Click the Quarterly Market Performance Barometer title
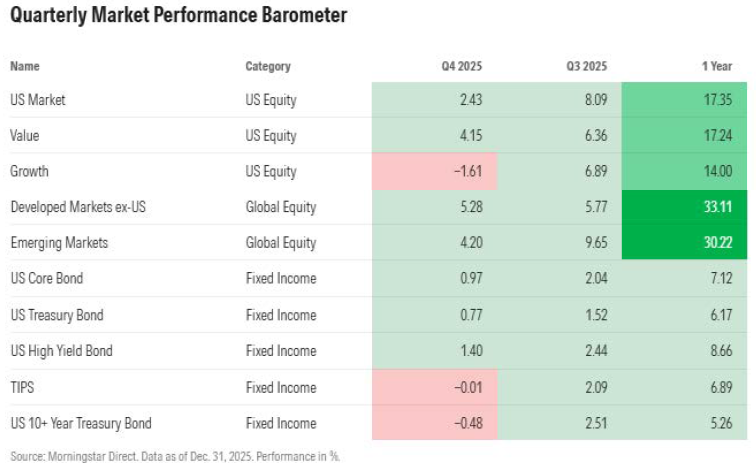This screenshot has width=756, height=463. (x=179, y=17)
